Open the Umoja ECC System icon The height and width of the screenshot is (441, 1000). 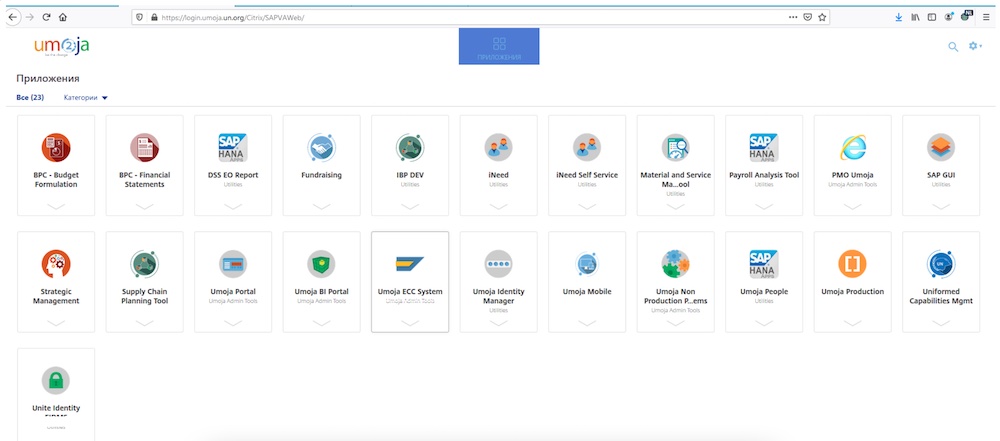tap(410, 264)
